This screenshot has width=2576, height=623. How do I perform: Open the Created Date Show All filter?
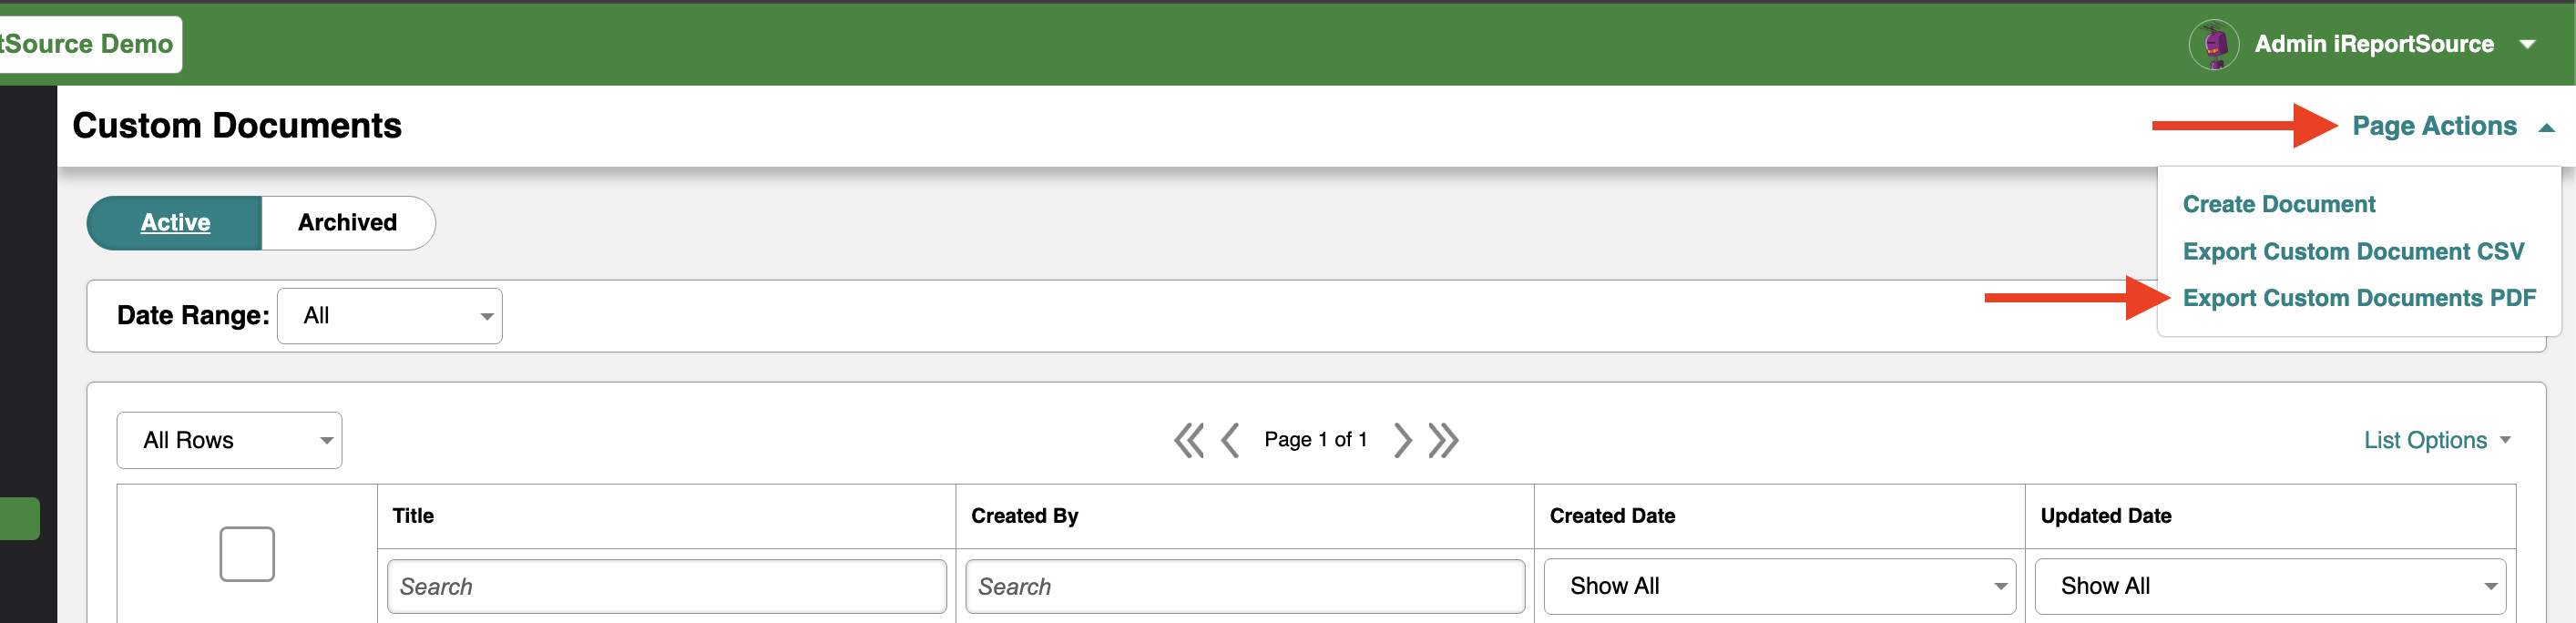coord(1779,586)
